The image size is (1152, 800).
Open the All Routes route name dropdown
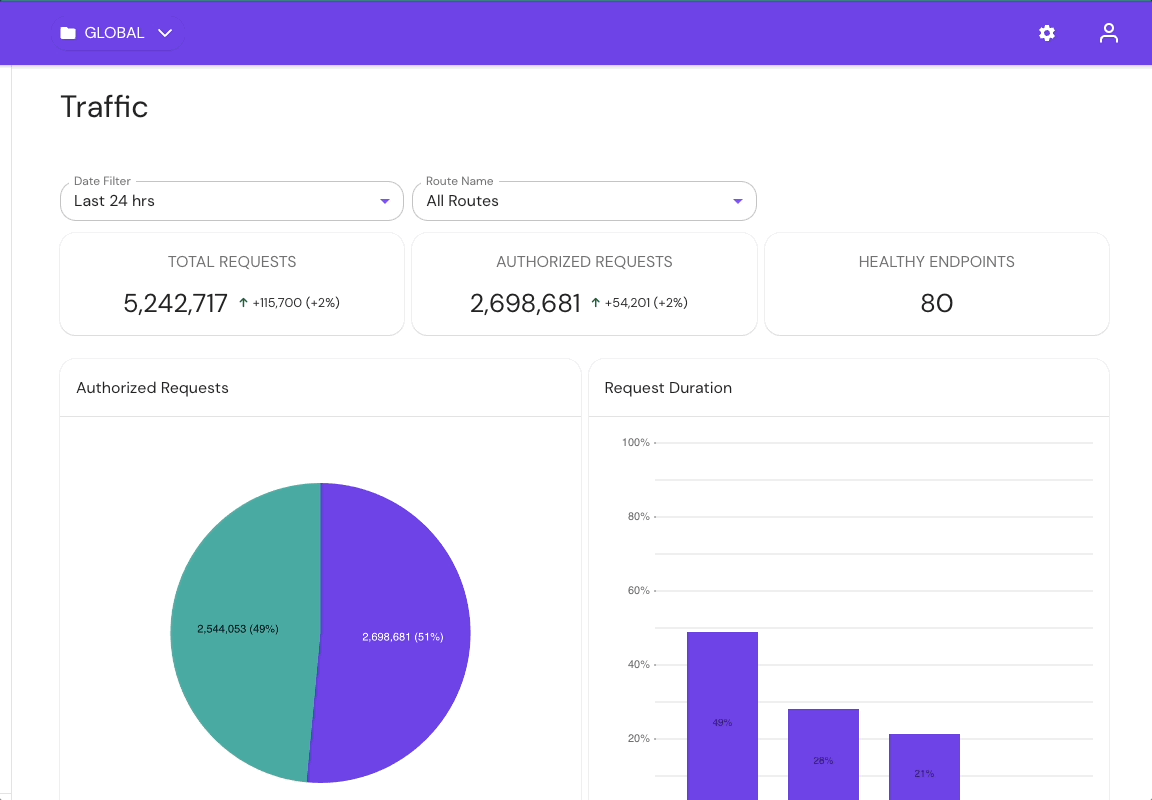coord(570,201)
